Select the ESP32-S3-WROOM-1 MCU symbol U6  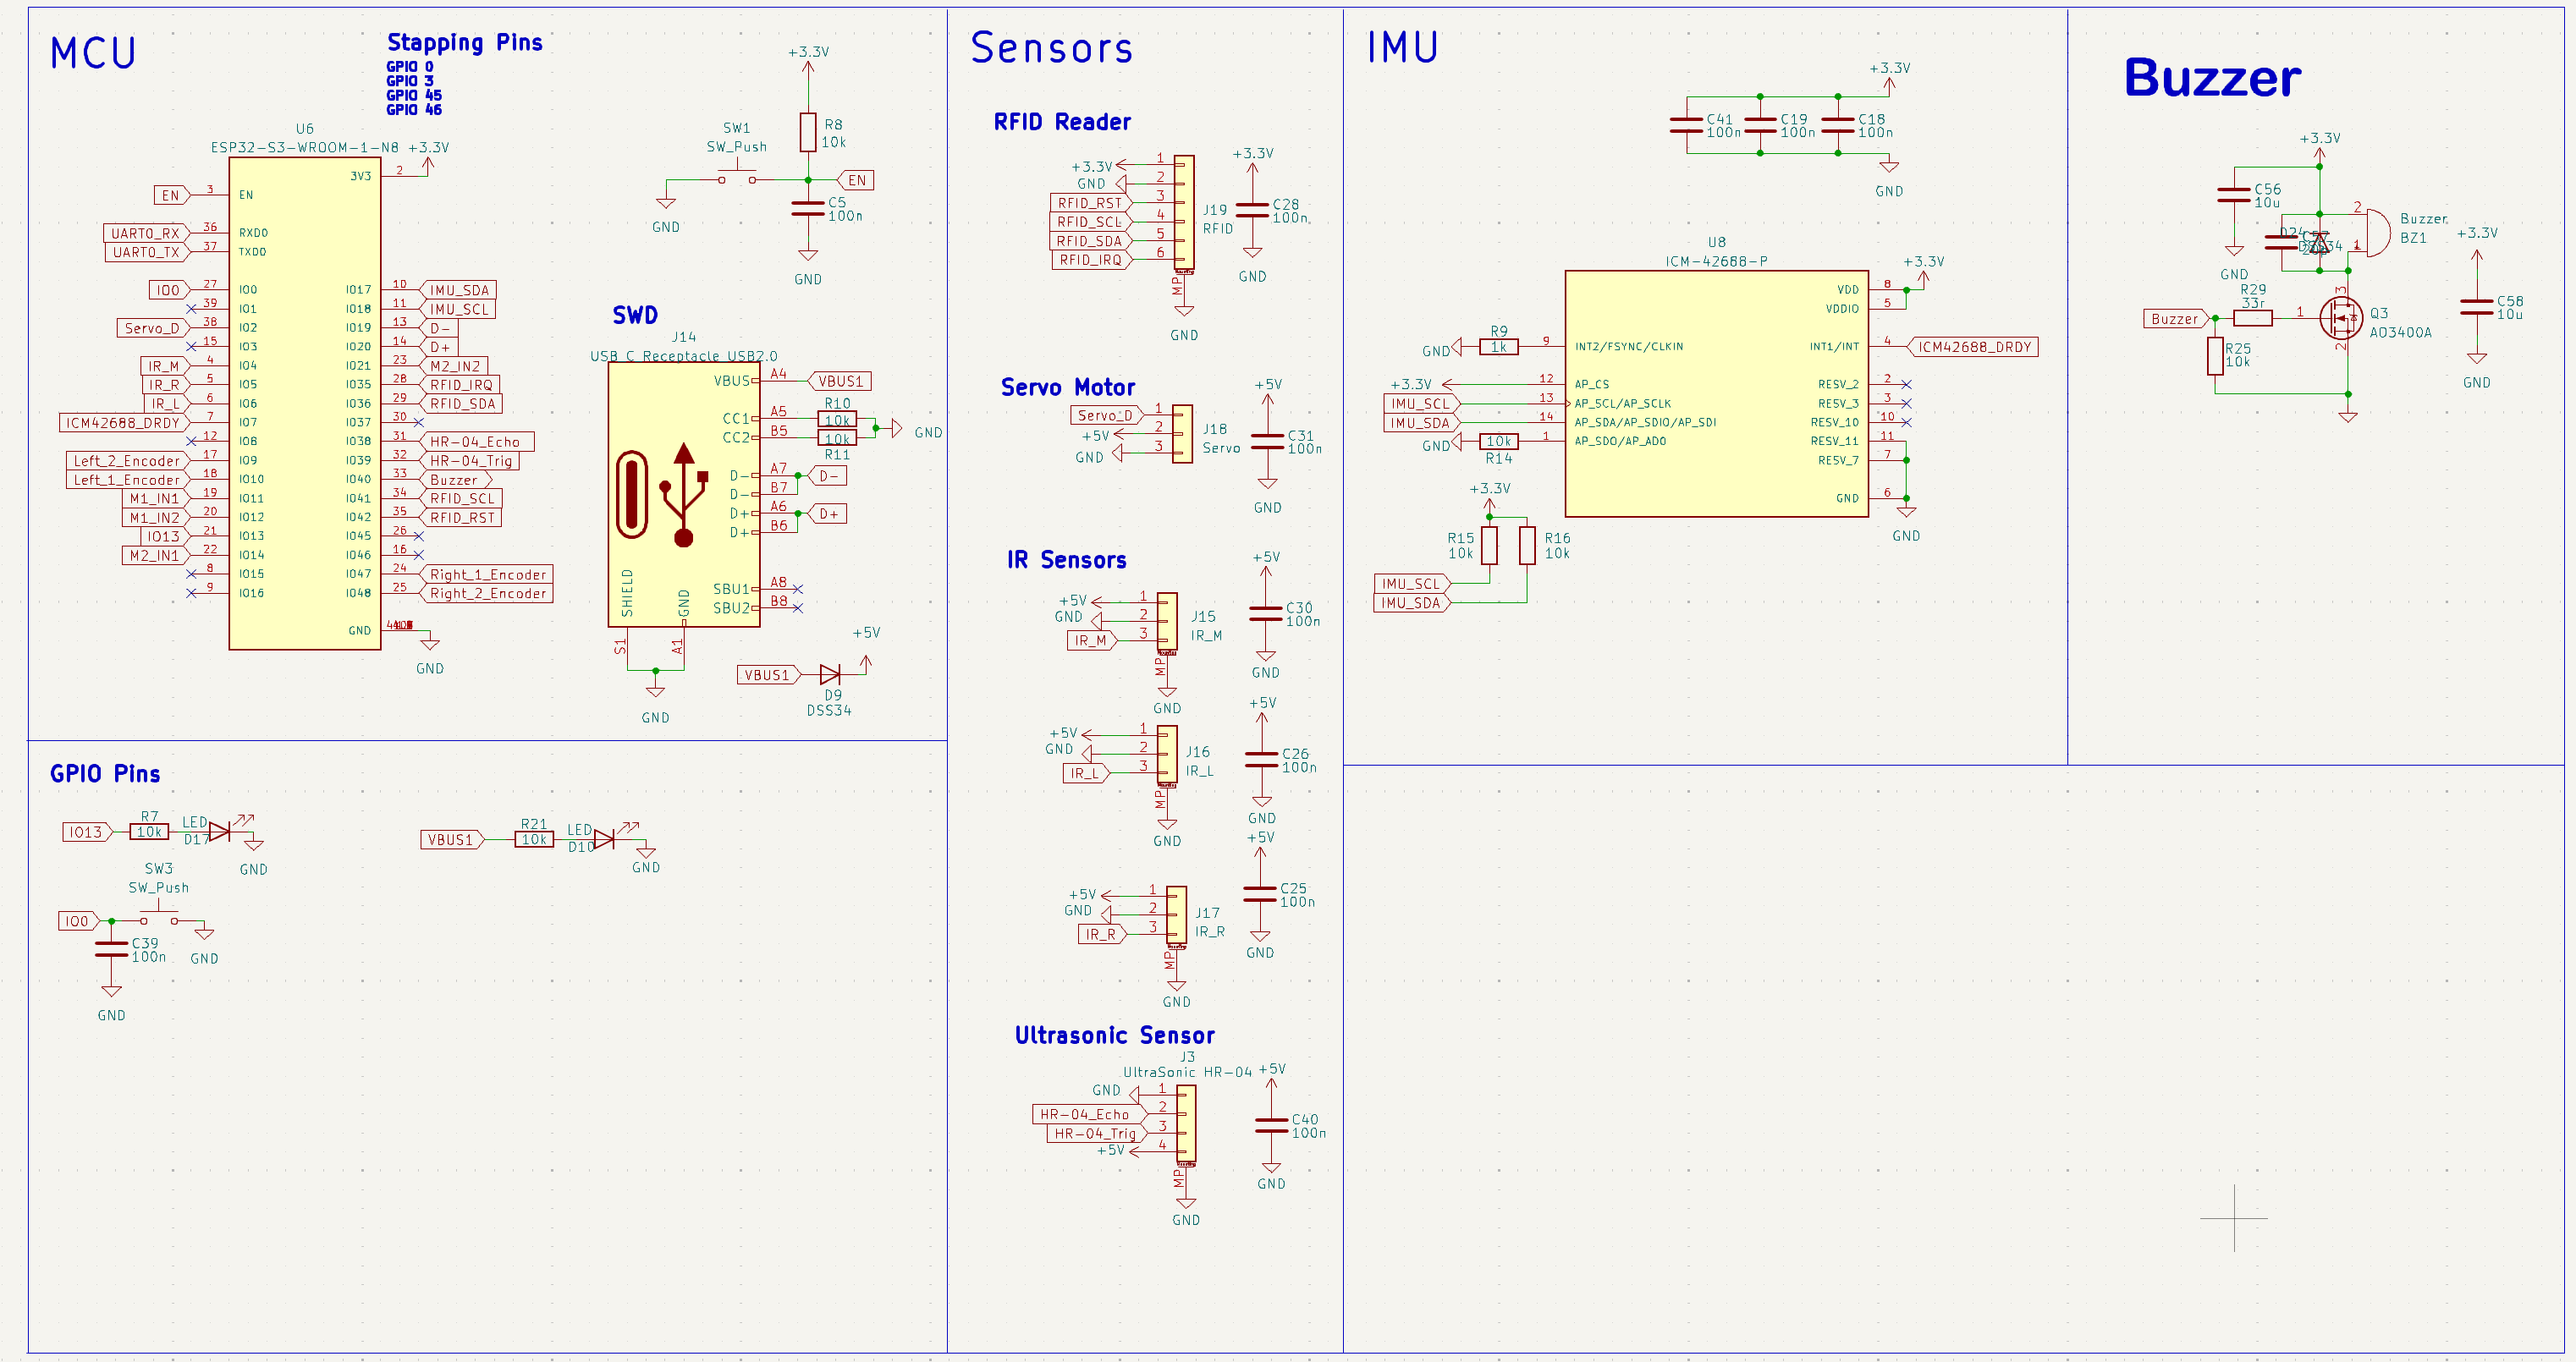304,400
